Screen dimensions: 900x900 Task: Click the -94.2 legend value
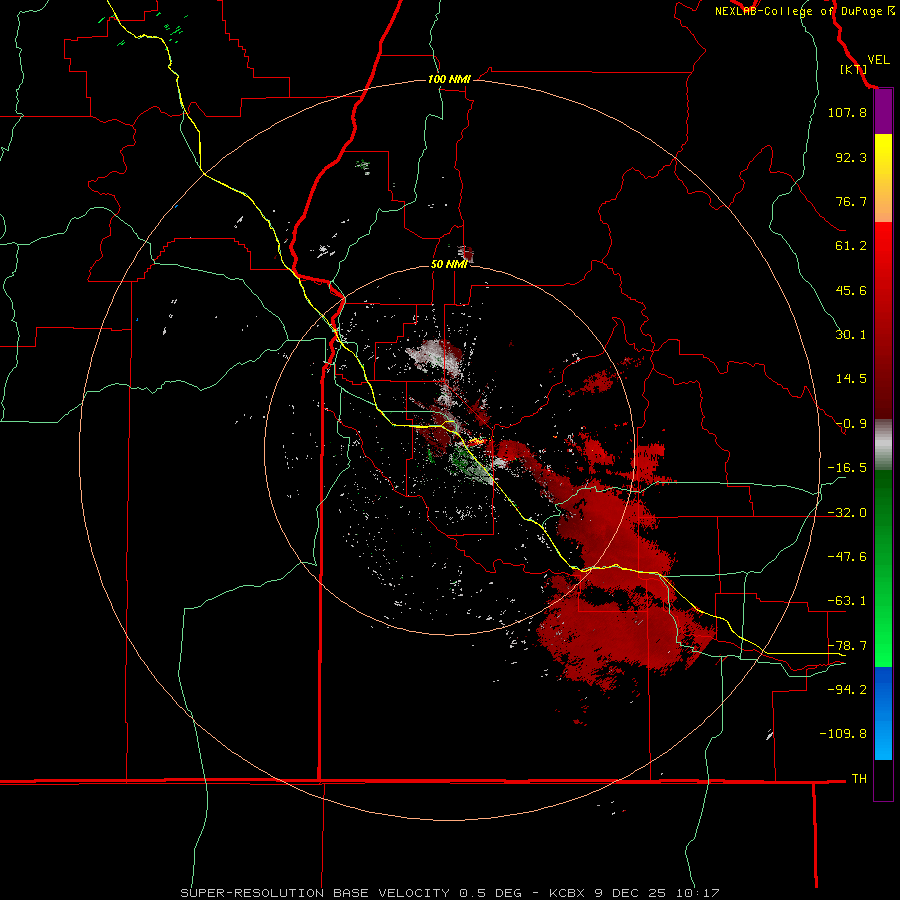point(847,689)
